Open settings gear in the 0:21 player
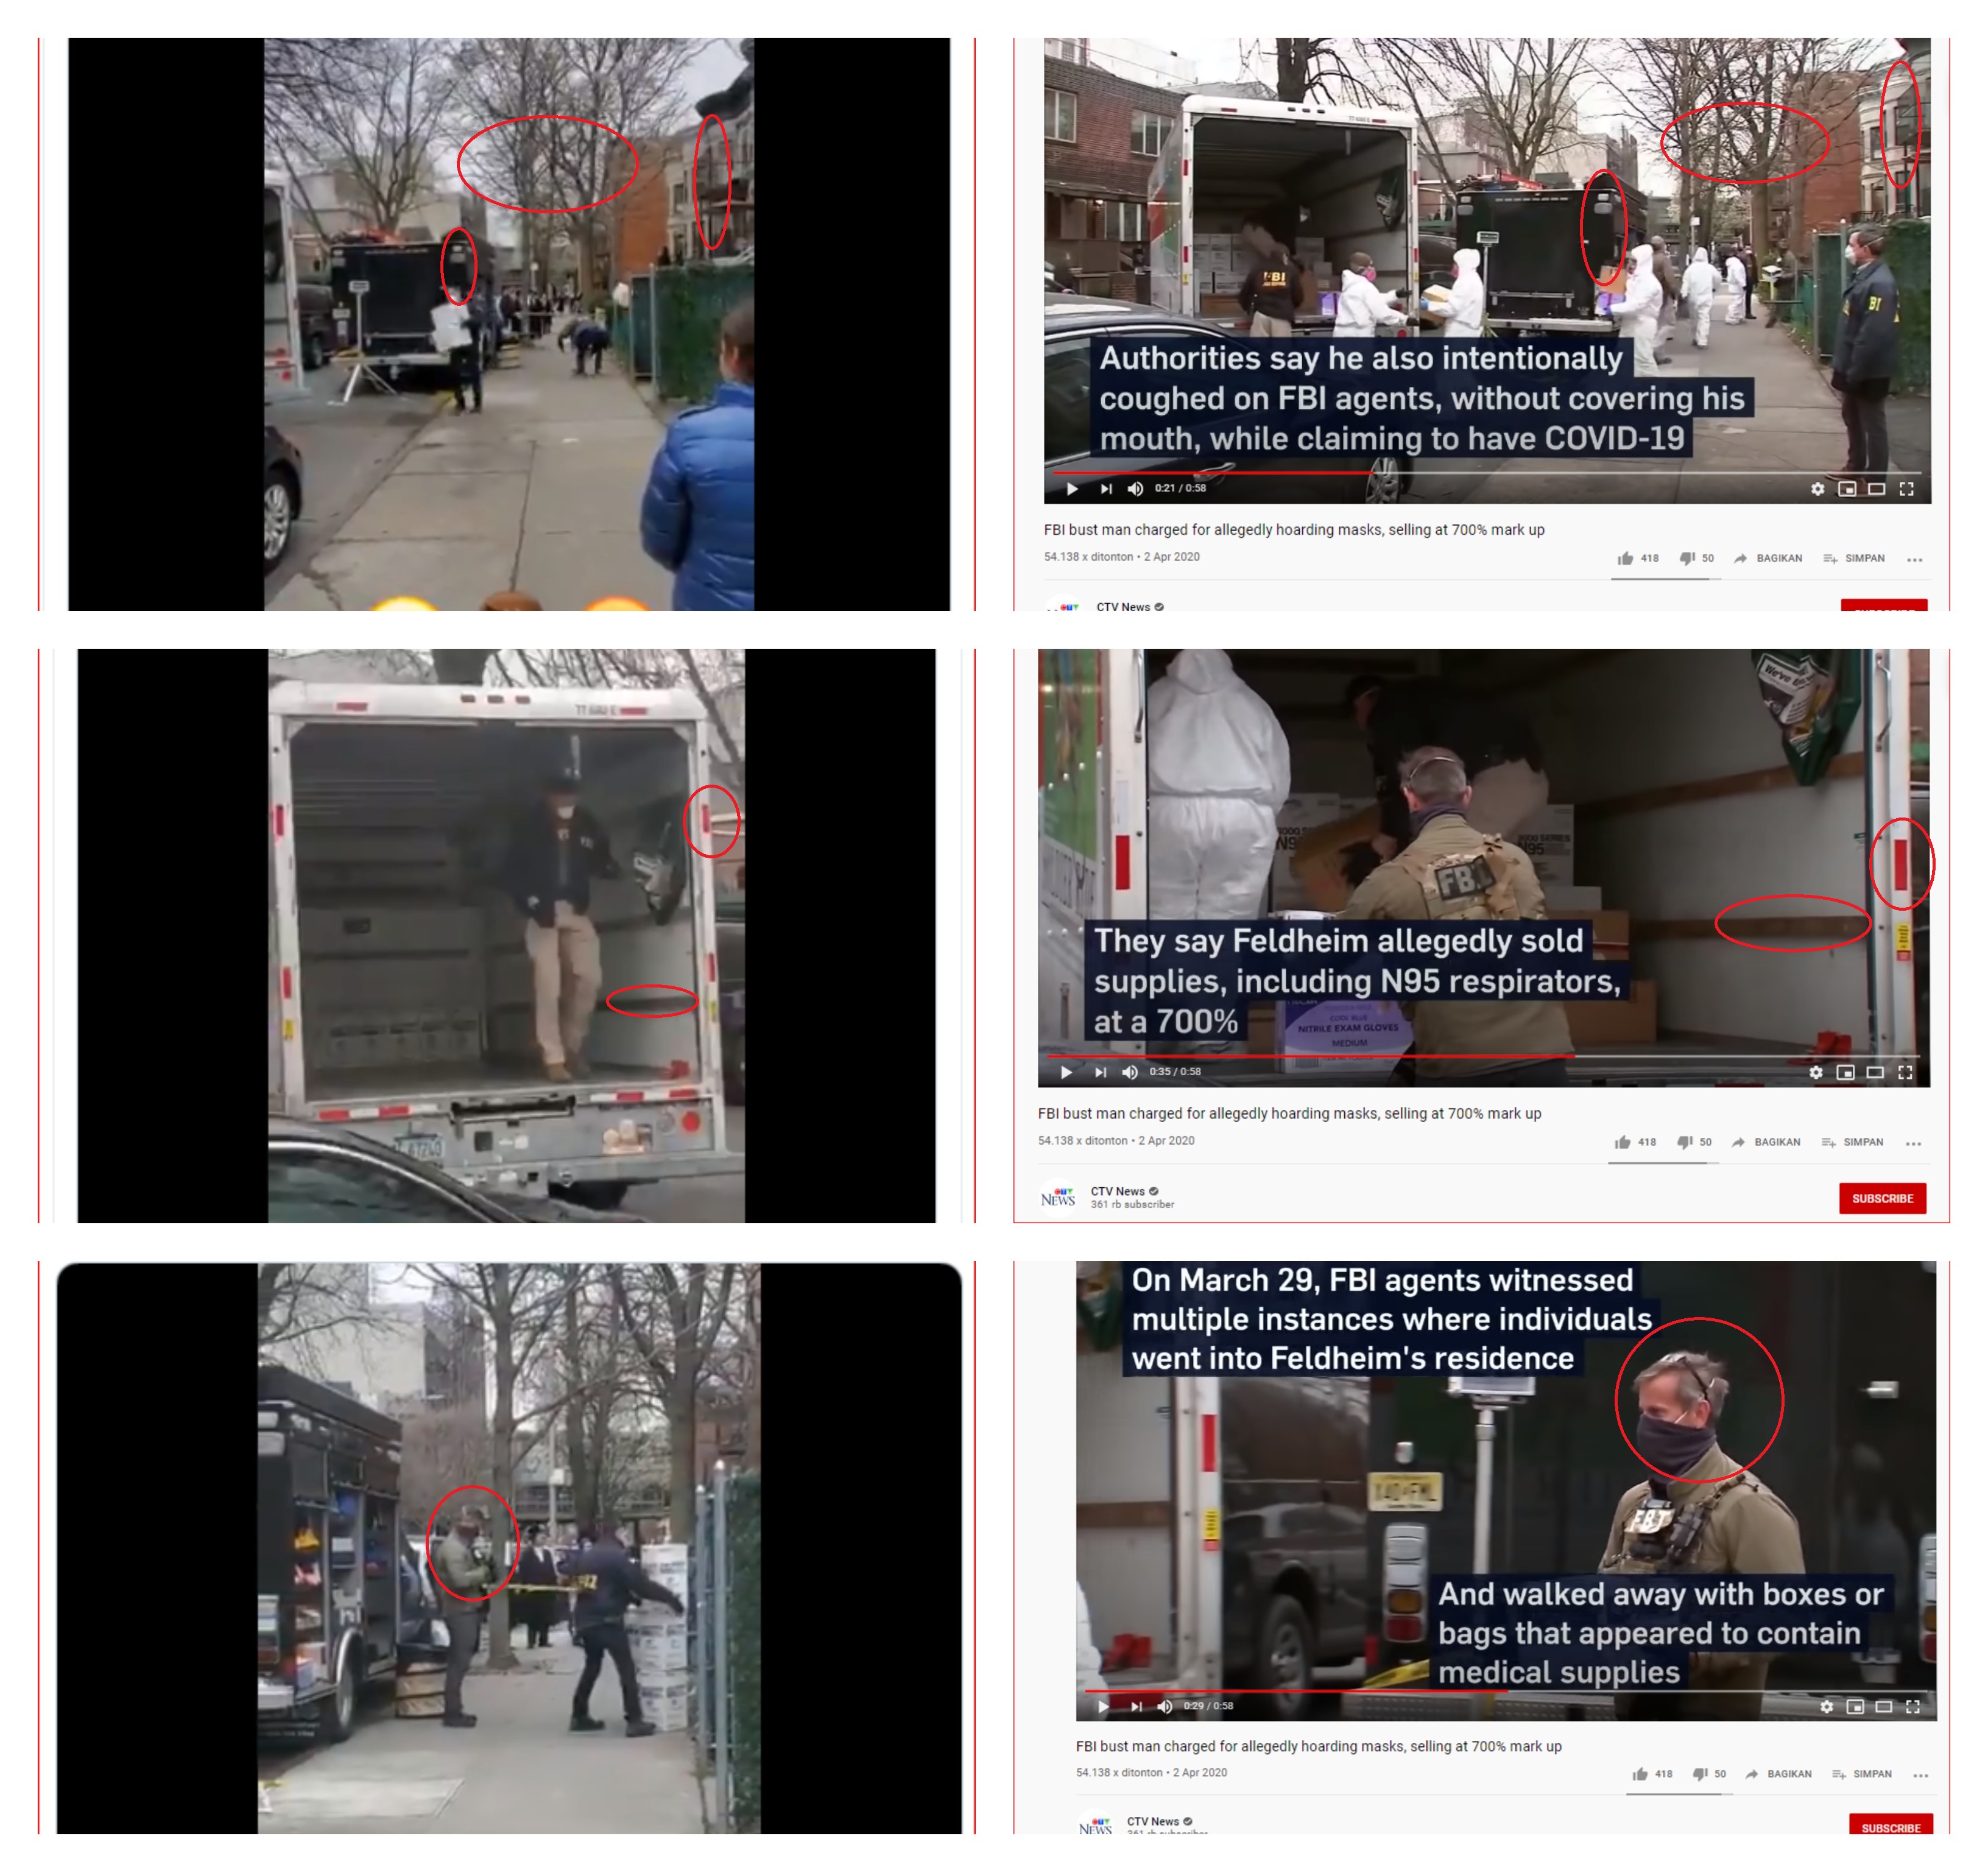 tap(1817, 489)
